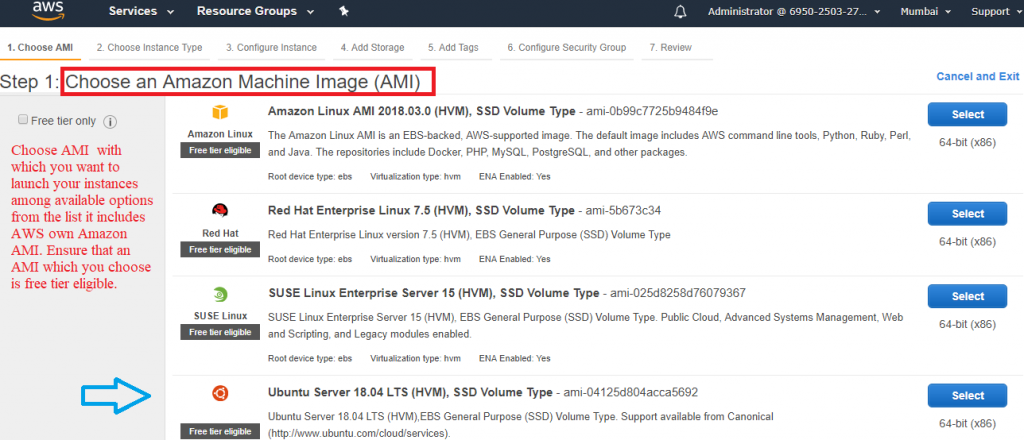Click AMI ID ami-0b99c7725b9484f9e
This screenshot has height=440, width=1024.
coord(653,111)
